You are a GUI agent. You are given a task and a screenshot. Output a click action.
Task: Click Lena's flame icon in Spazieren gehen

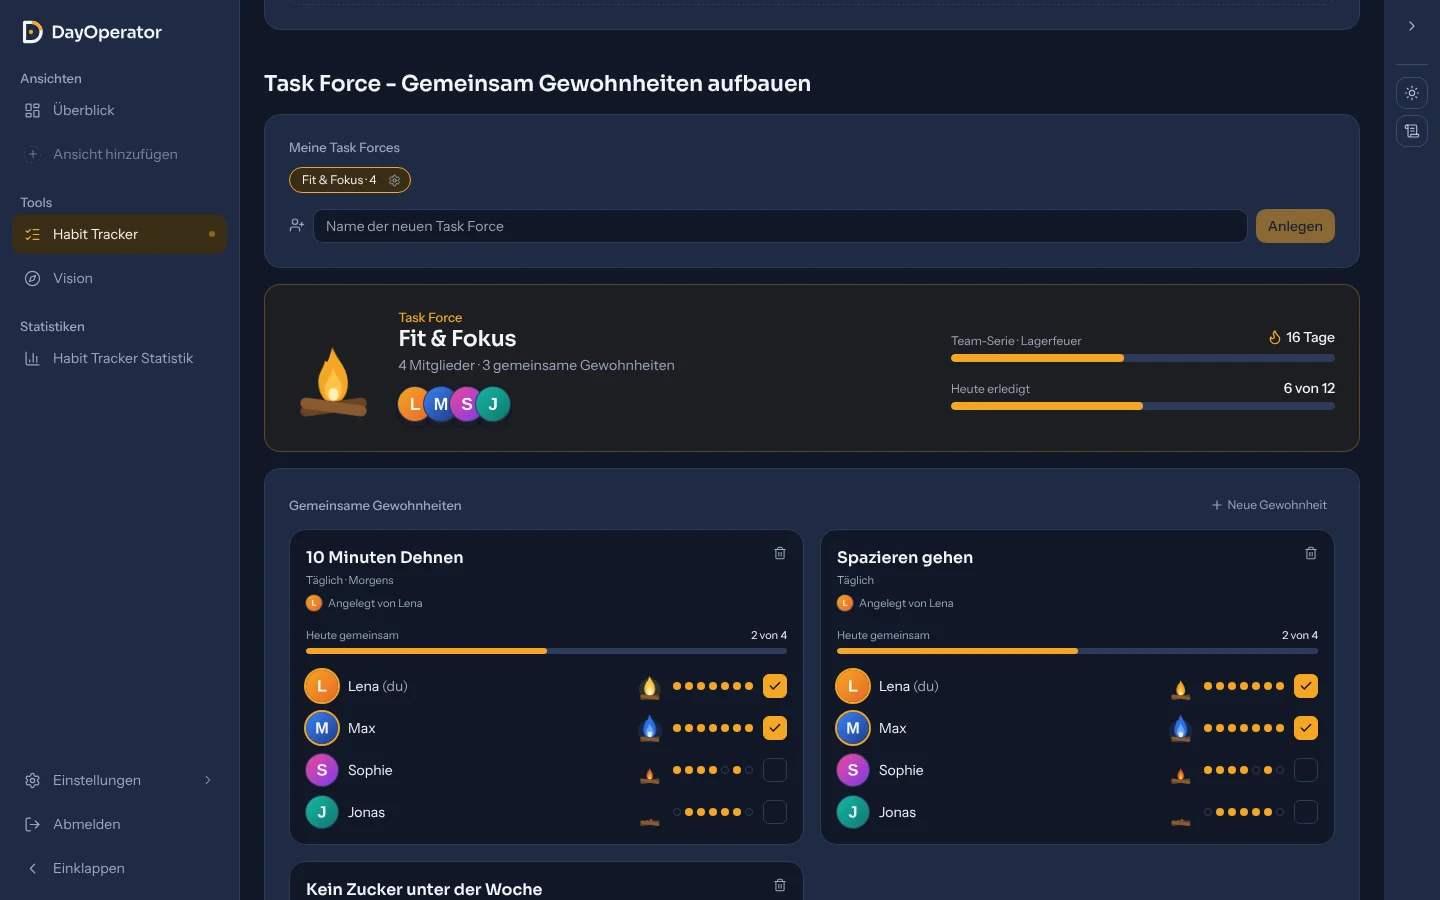coord(1181,688)
